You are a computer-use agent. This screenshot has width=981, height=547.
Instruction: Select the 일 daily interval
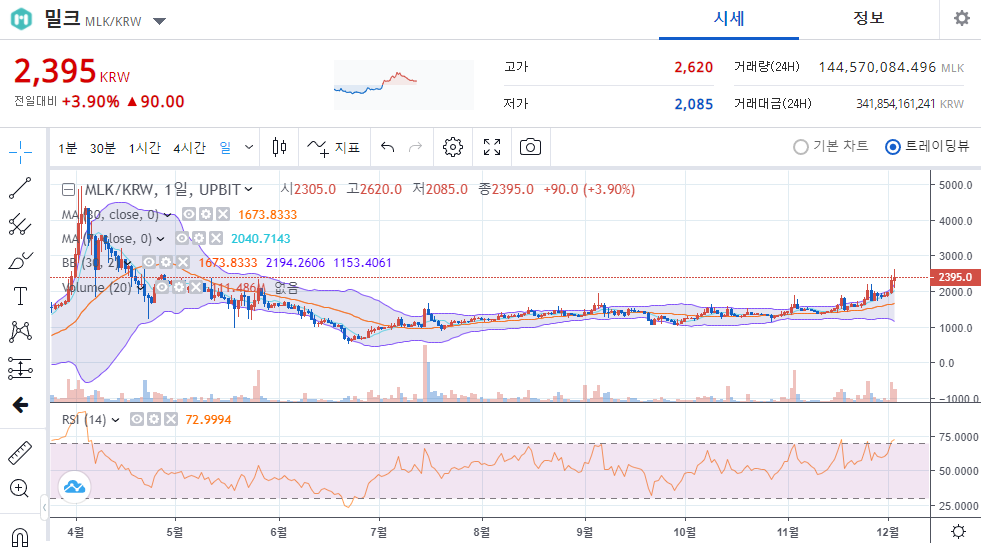(x=225, y=148)
